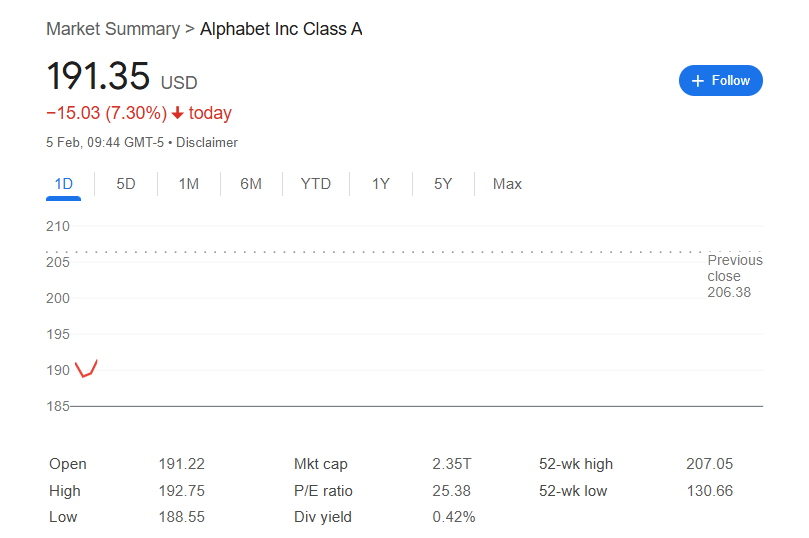Show the Max time range chart
Image resolution: width=809 pixels, height=538 pixels.
(507, 184)
